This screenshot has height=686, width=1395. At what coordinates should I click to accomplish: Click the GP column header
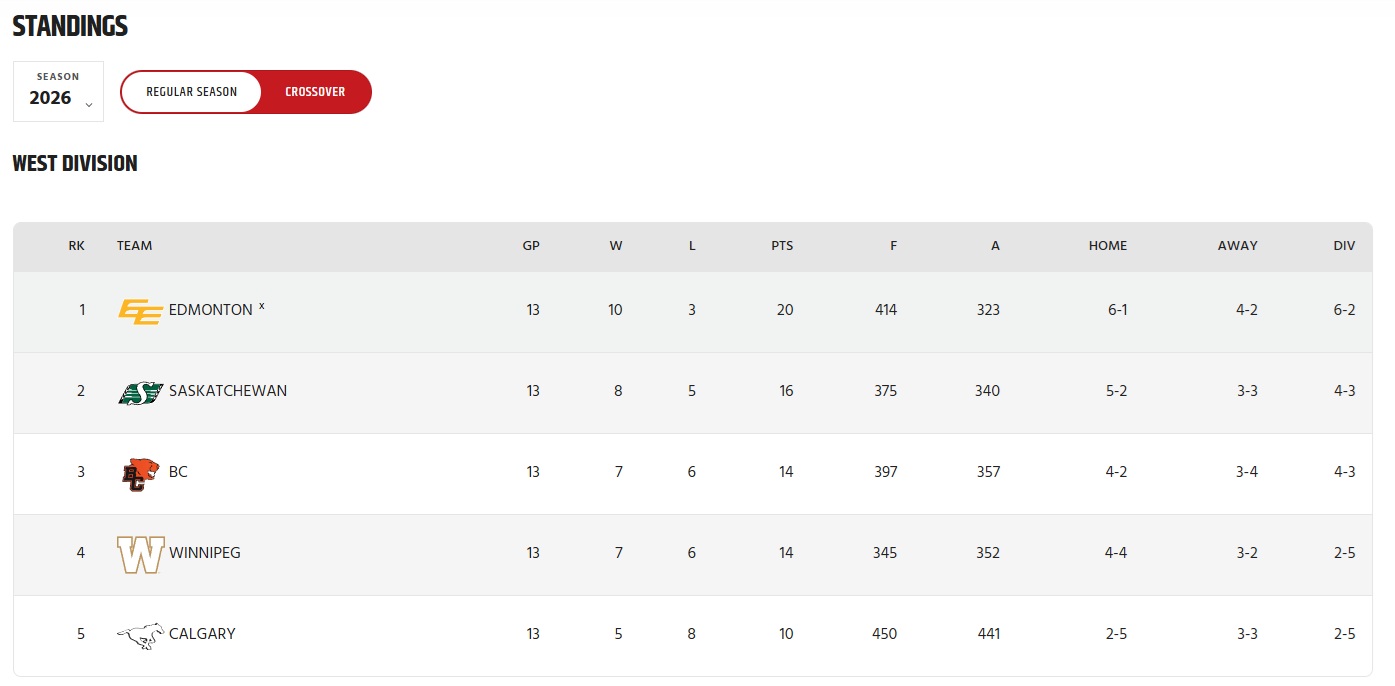(531, 246)
